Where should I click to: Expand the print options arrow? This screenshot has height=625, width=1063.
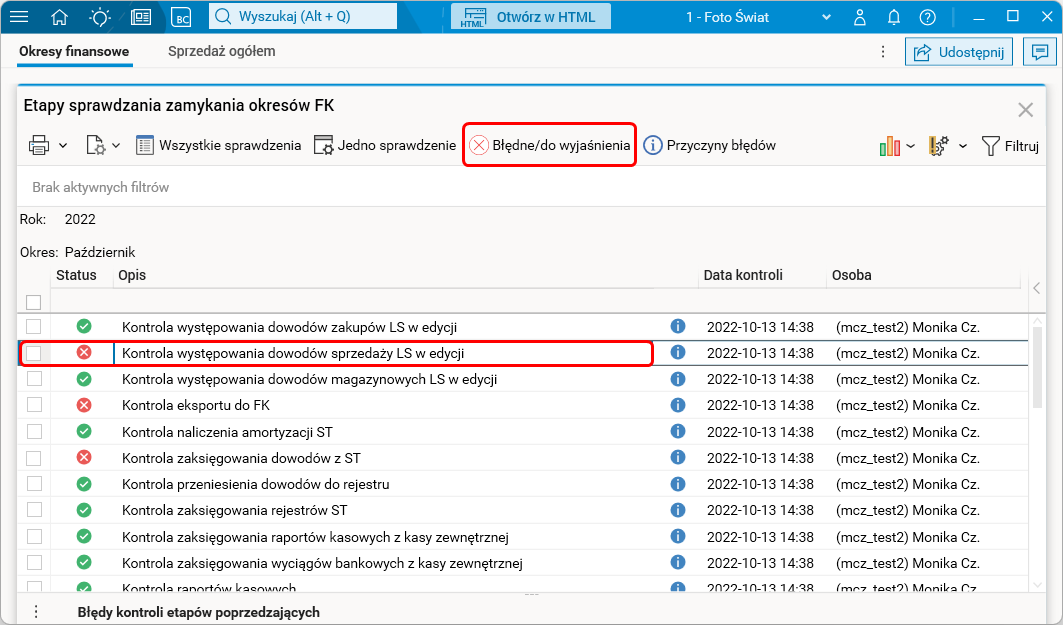pos(63,145)
